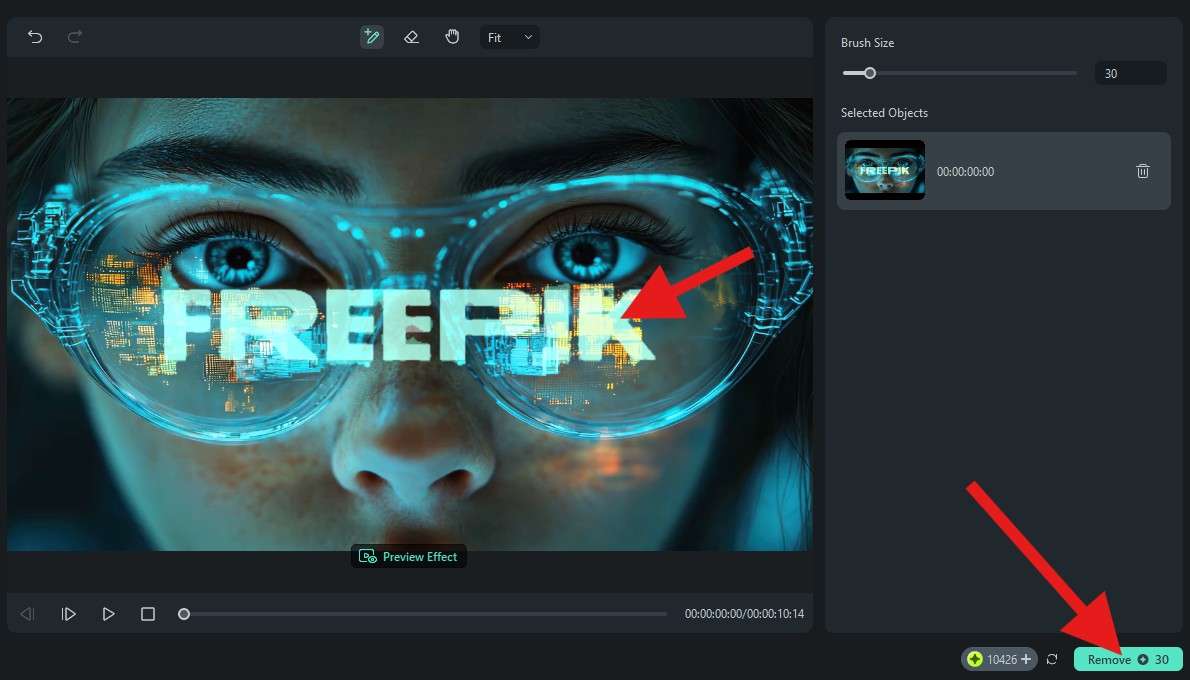The image size is (1190, 680).
Task: Step to next frame
Action: 68,613
